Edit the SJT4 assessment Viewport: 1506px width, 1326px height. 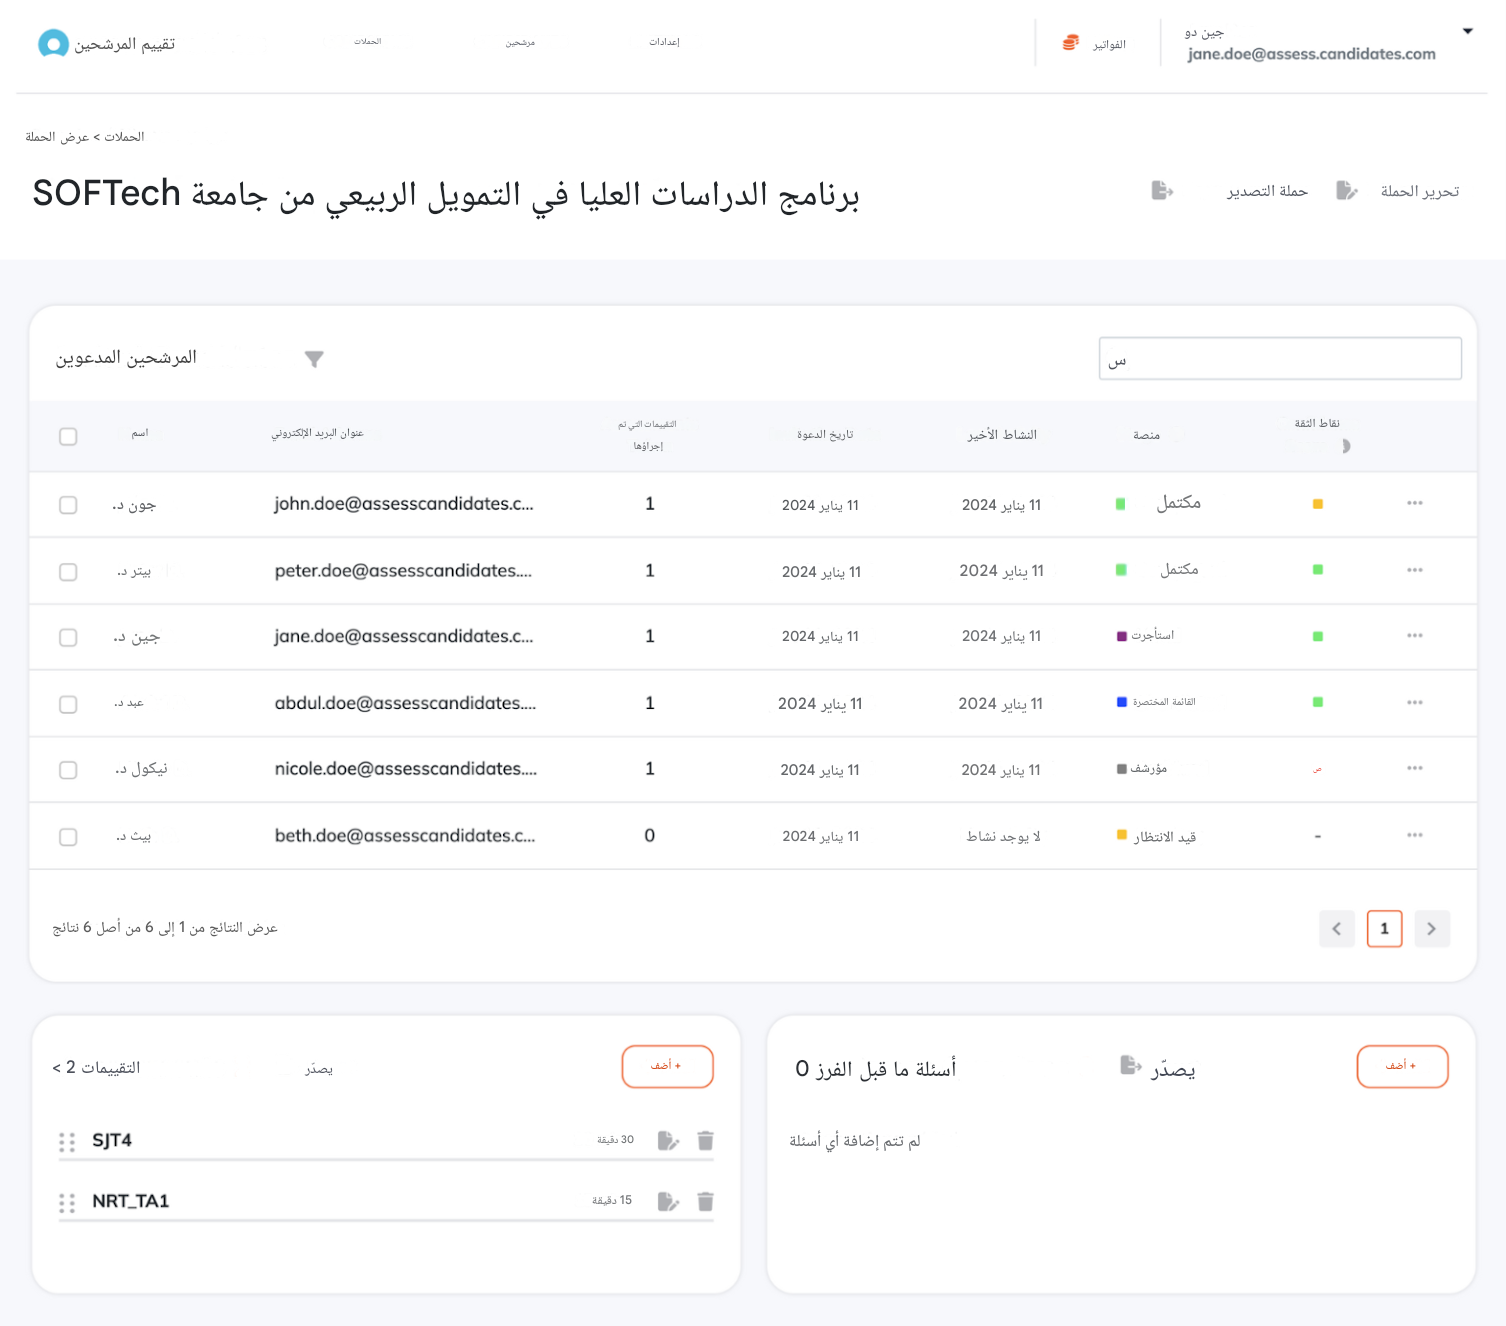pos(668,1141)
